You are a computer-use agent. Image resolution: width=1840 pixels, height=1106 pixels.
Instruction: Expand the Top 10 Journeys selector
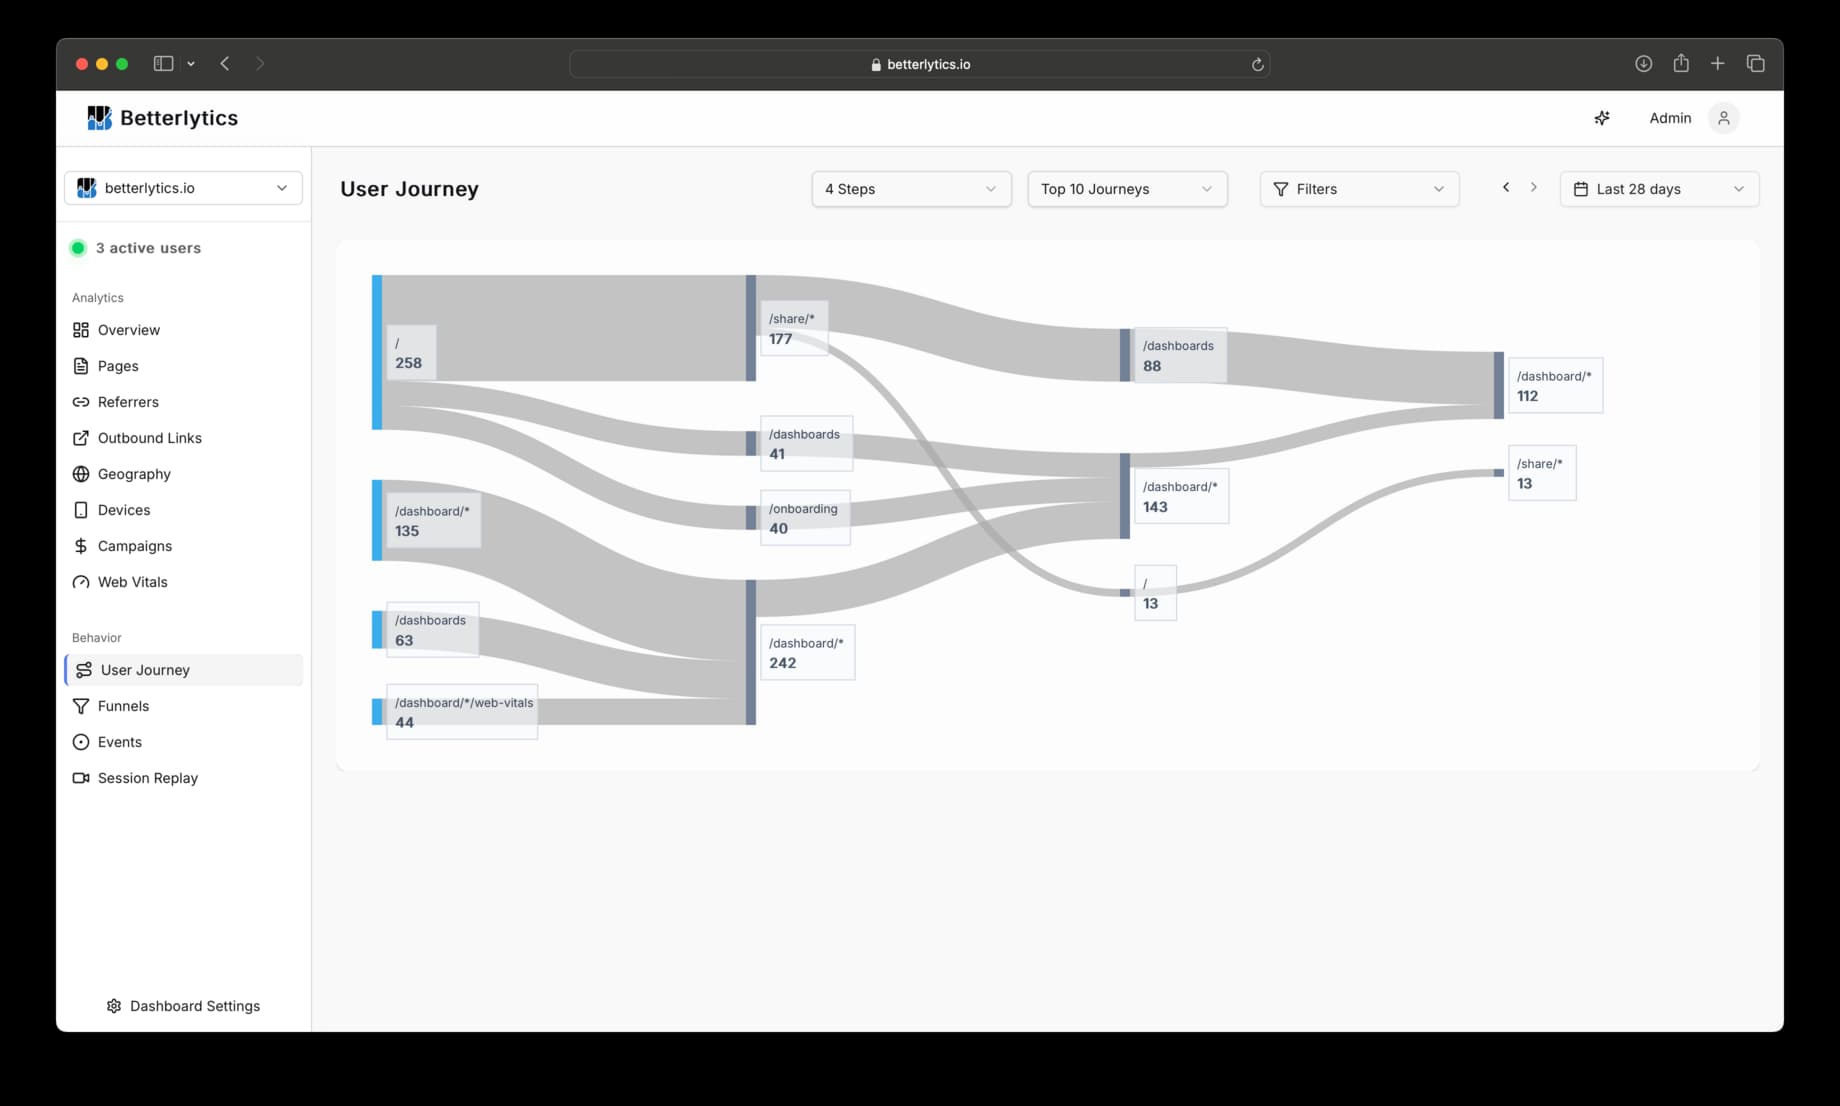(1126, 188)
